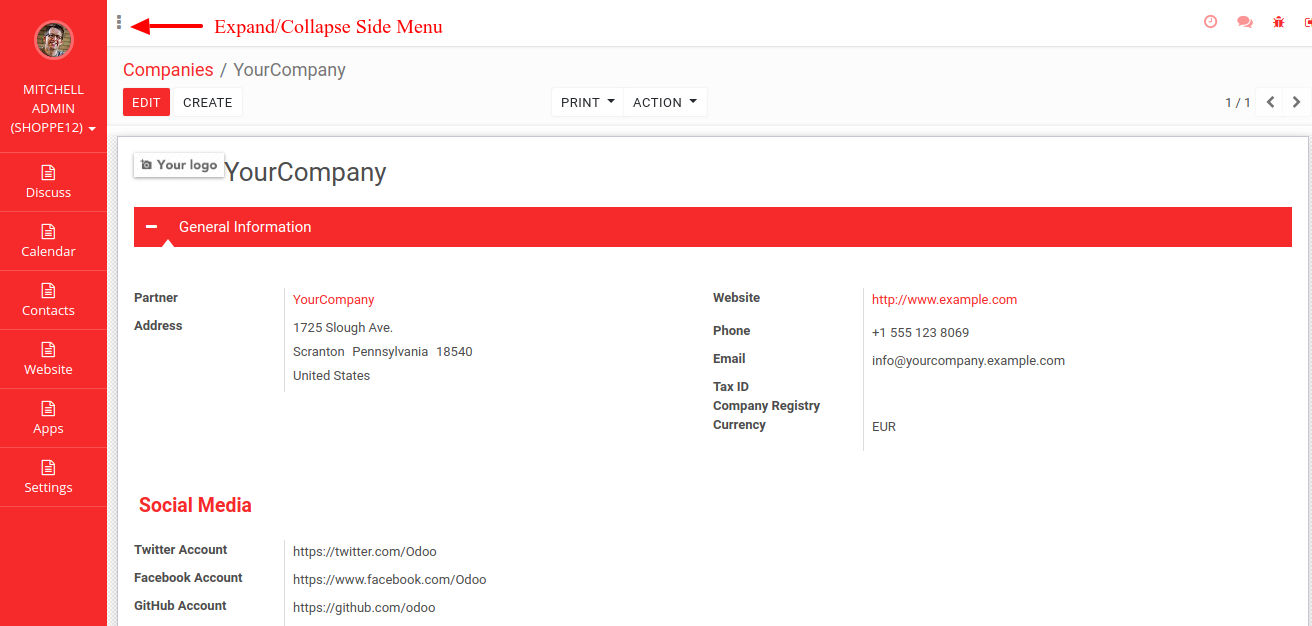The height and width of the screenshot is (626, 1312).
Task: Go back to Companies breadcrumb
Action: (x=168, y=70)
